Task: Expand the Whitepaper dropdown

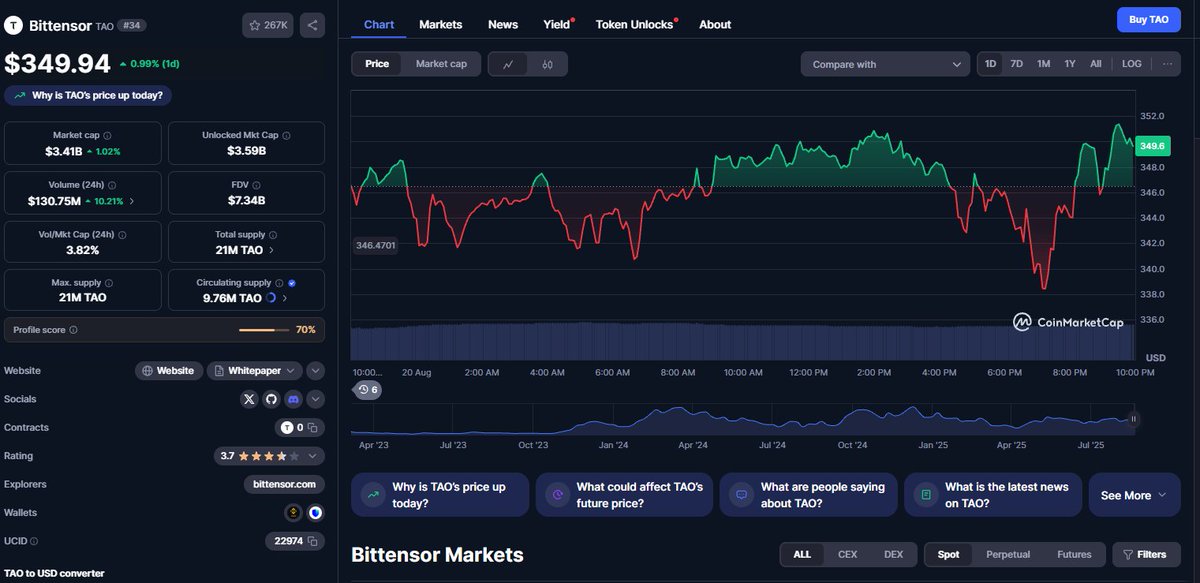Action: click(x=255, y=370)
